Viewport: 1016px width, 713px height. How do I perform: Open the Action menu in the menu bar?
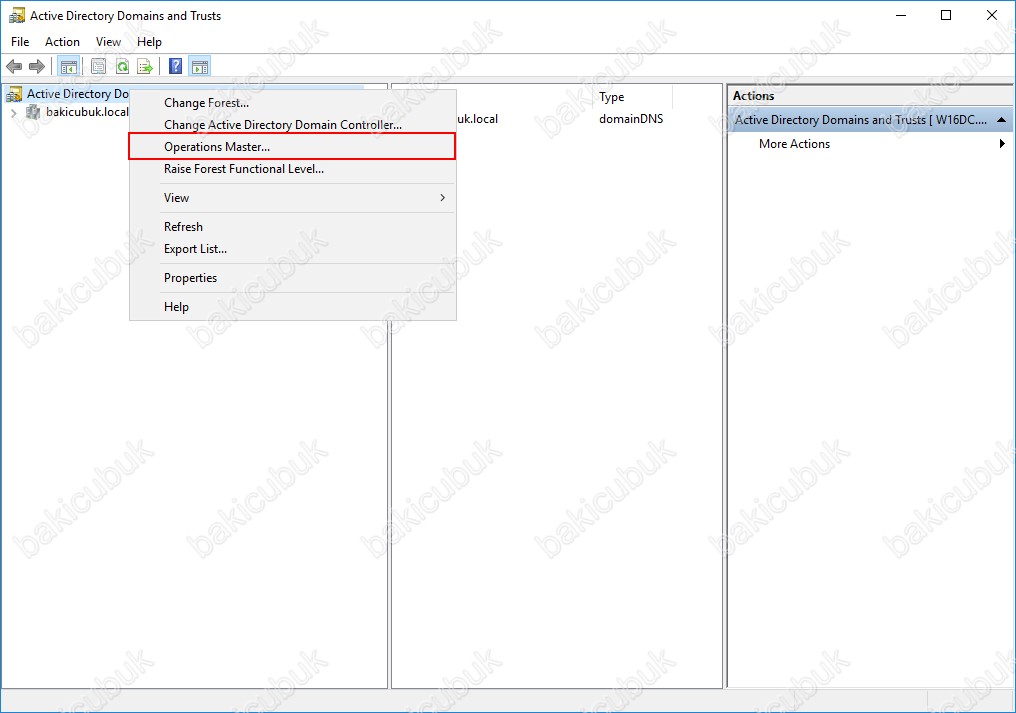[x=62, y=41]
